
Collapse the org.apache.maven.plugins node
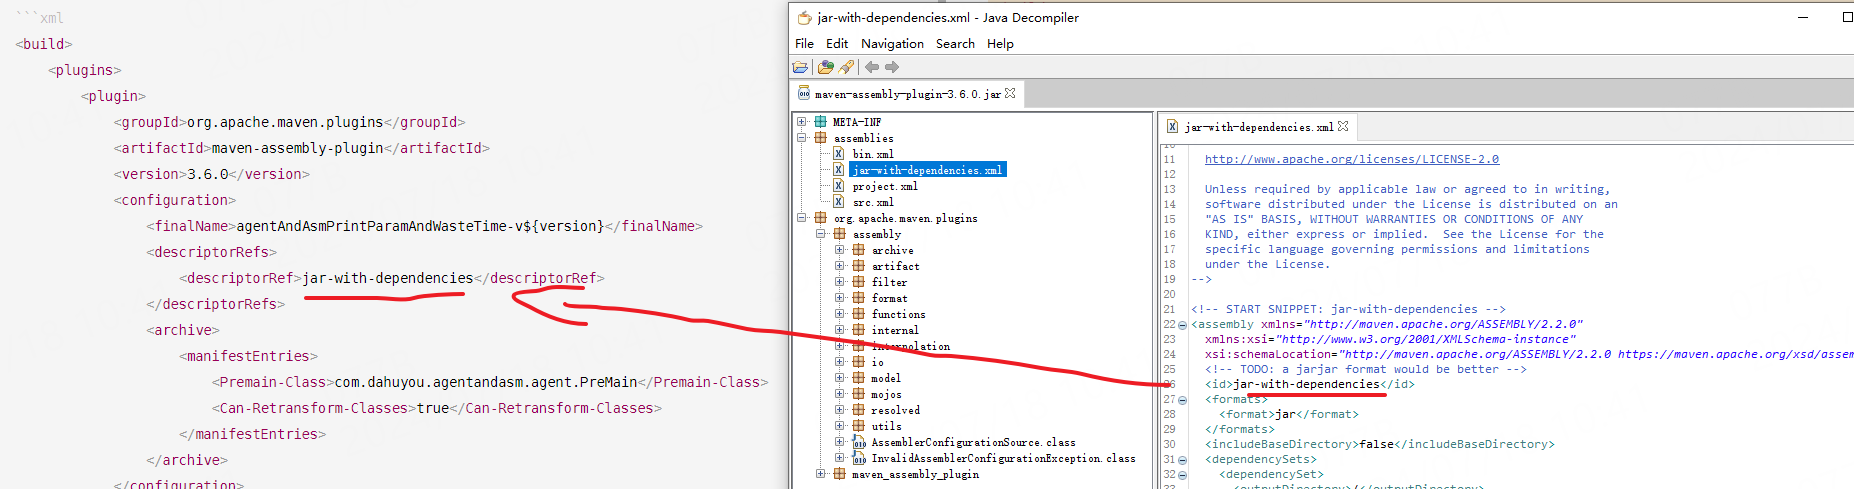tap(802, 218)
